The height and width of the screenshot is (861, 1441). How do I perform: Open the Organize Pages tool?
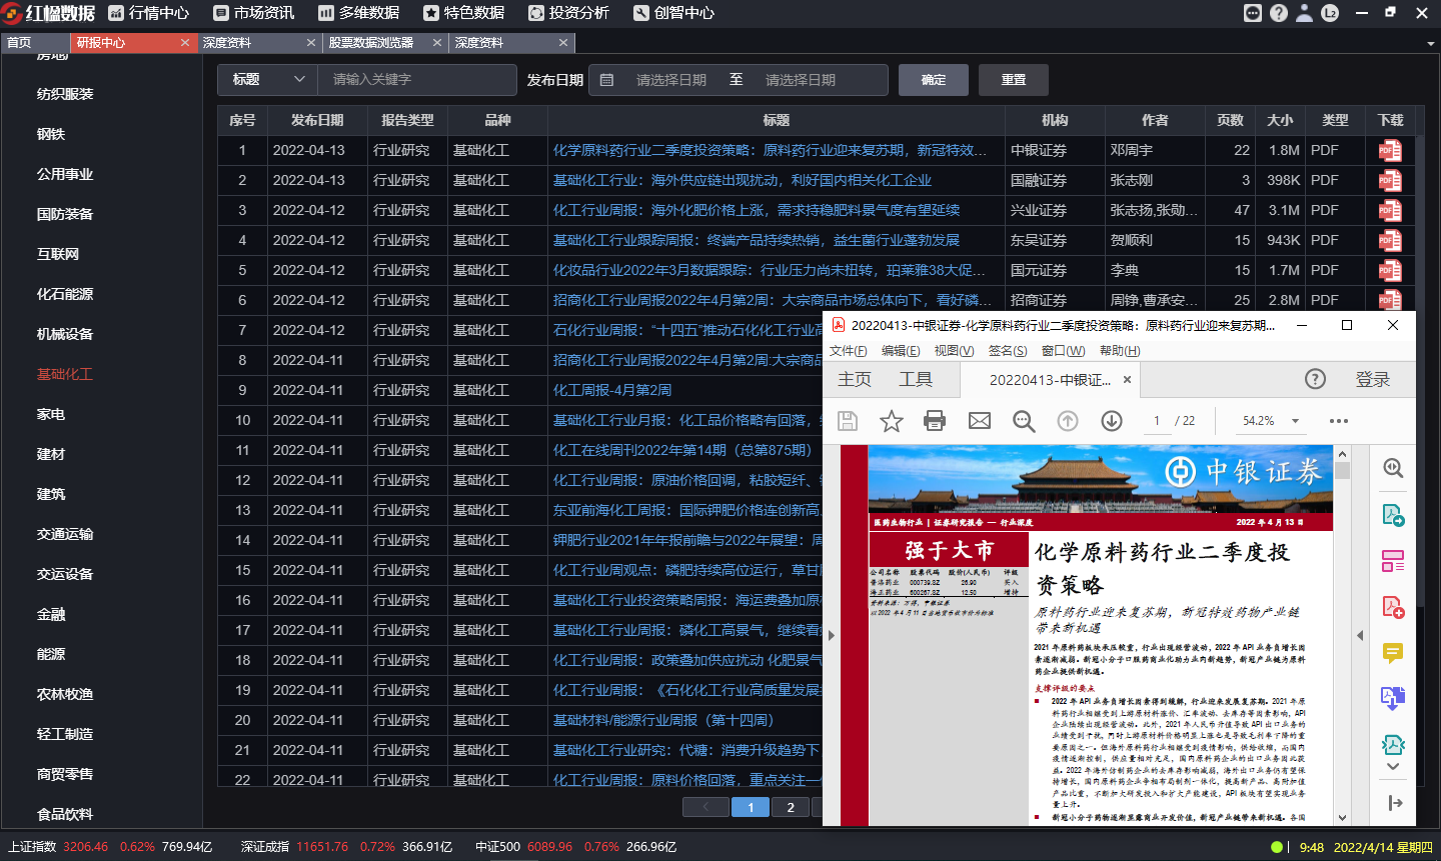click(x=1393, y=561)
